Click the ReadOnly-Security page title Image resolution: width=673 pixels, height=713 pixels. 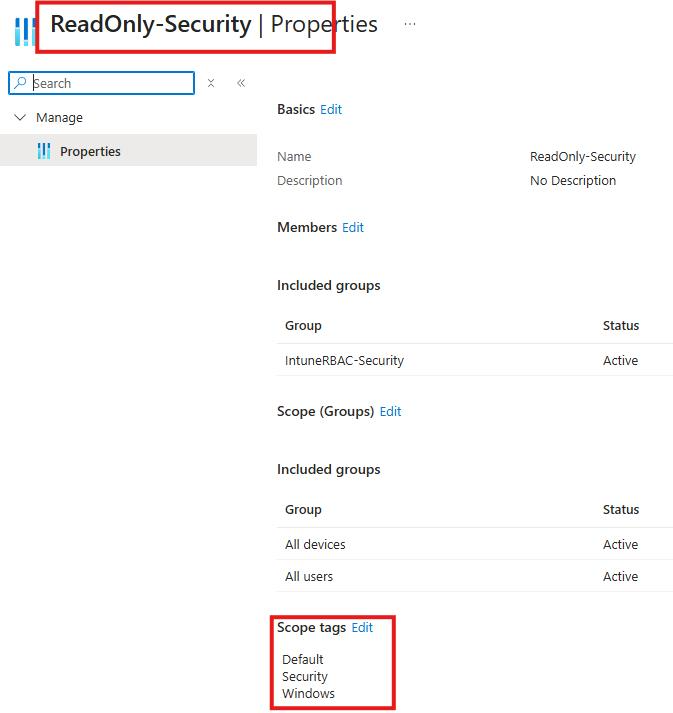(x=150, y=24)
